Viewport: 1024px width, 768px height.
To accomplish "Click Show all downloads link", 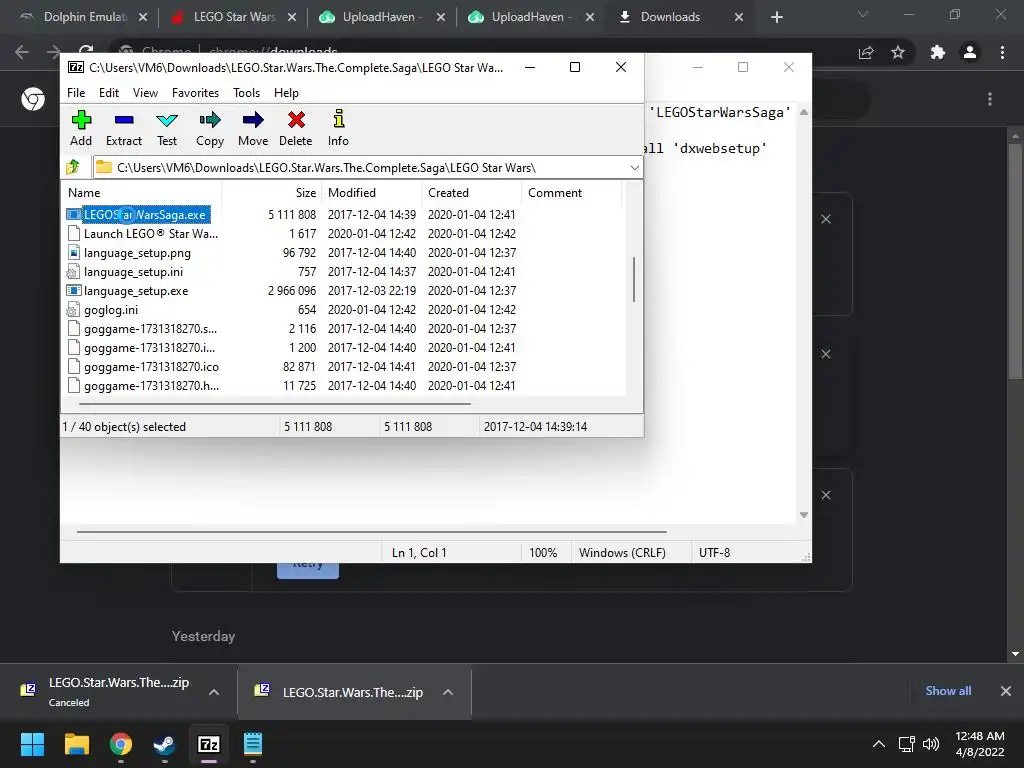I will coord(948,691).
